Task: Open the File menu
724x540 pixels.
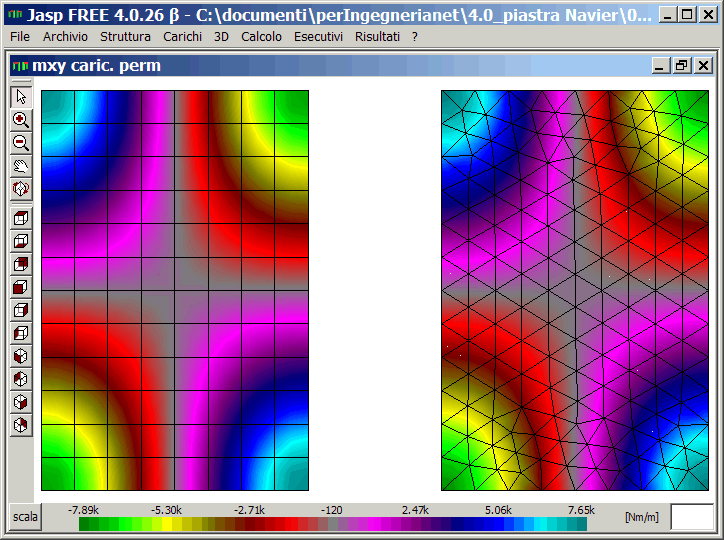Action: (x=20, y=36)
